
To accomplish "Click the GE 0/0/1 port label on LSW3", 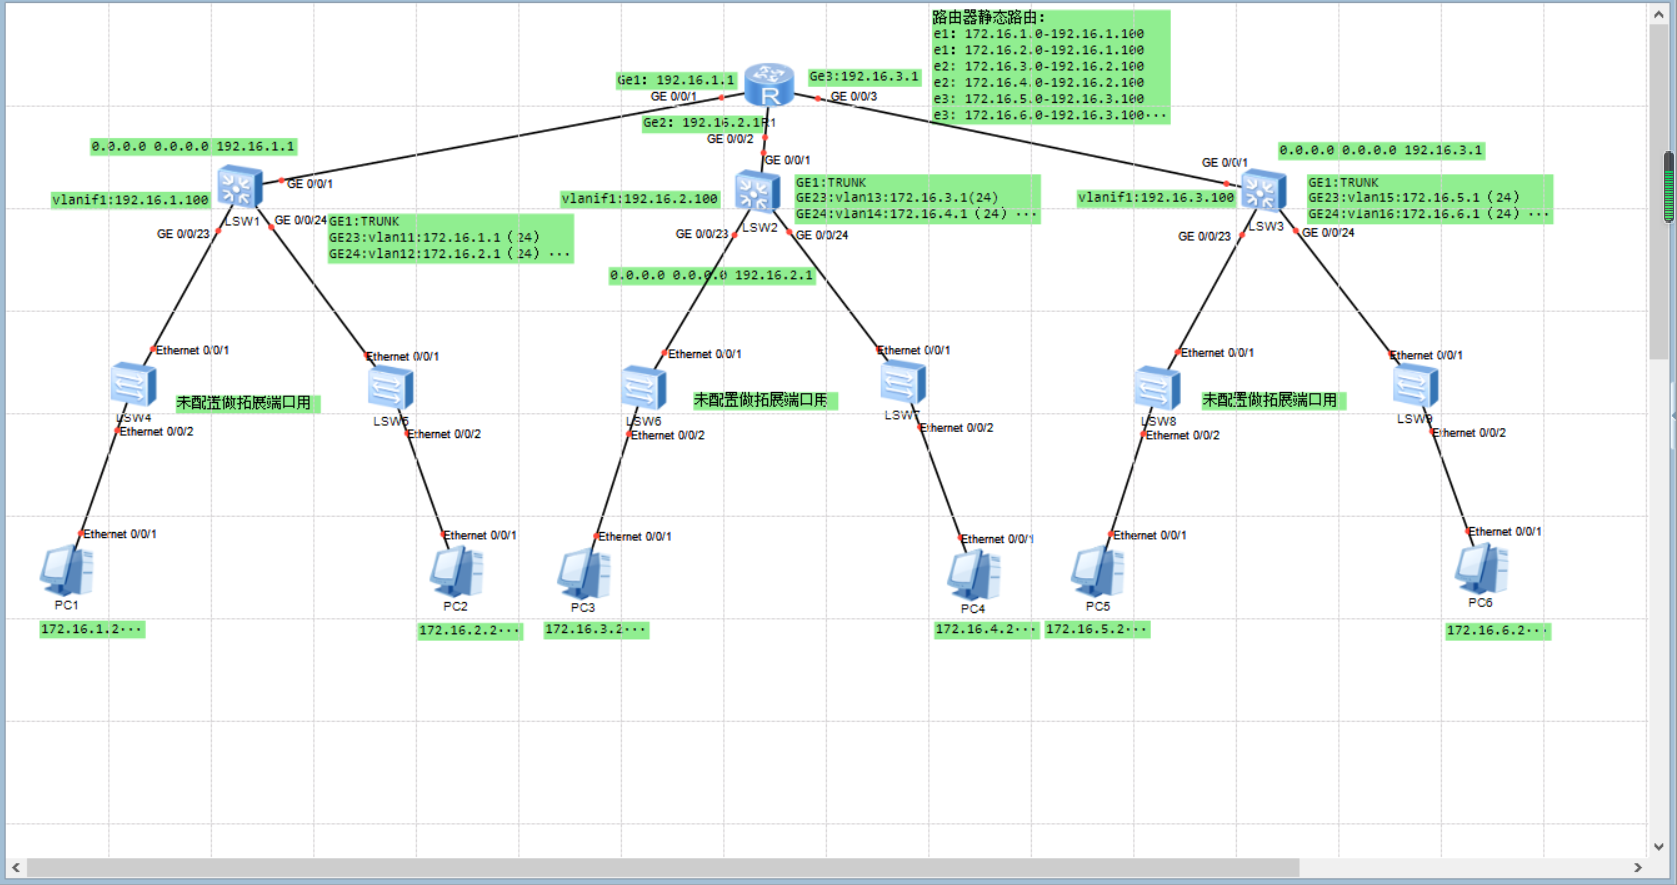I will point(1225,163).
